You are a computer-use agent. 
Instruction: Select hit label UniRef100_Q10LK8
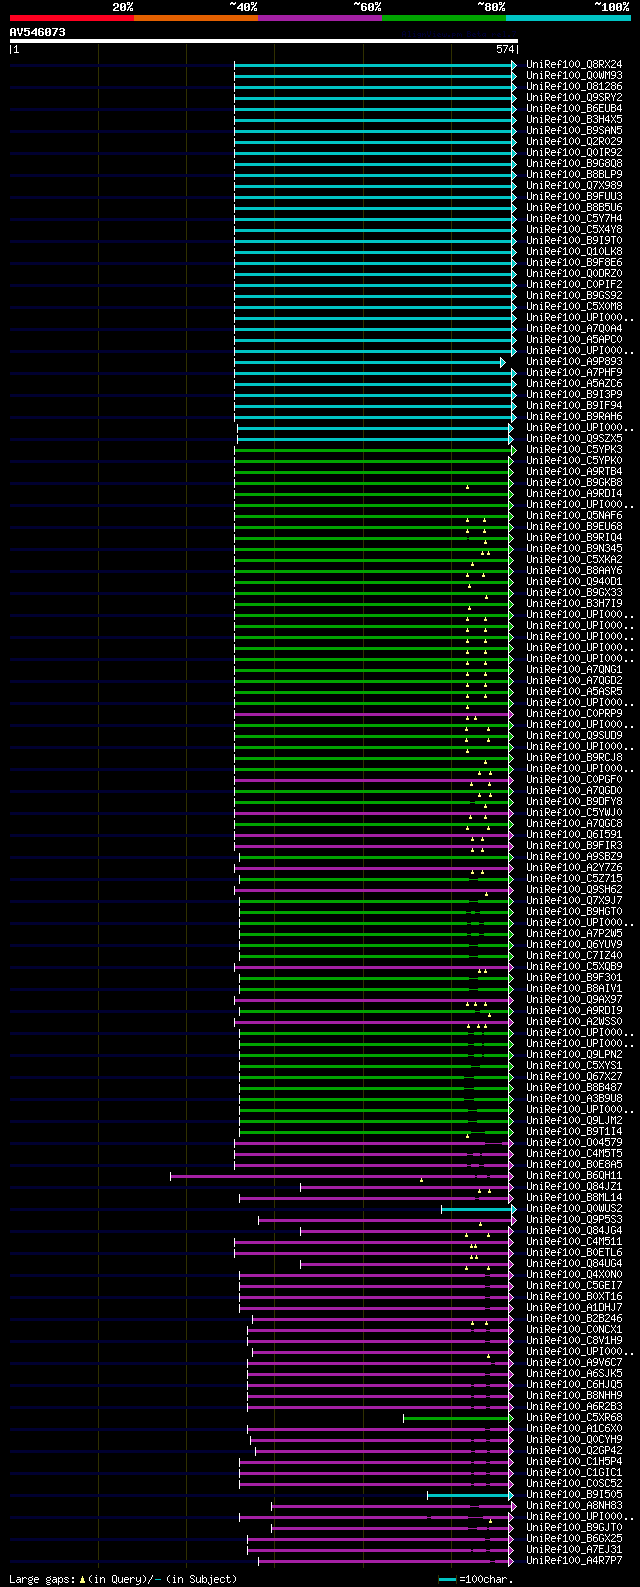tap(576, 251)
